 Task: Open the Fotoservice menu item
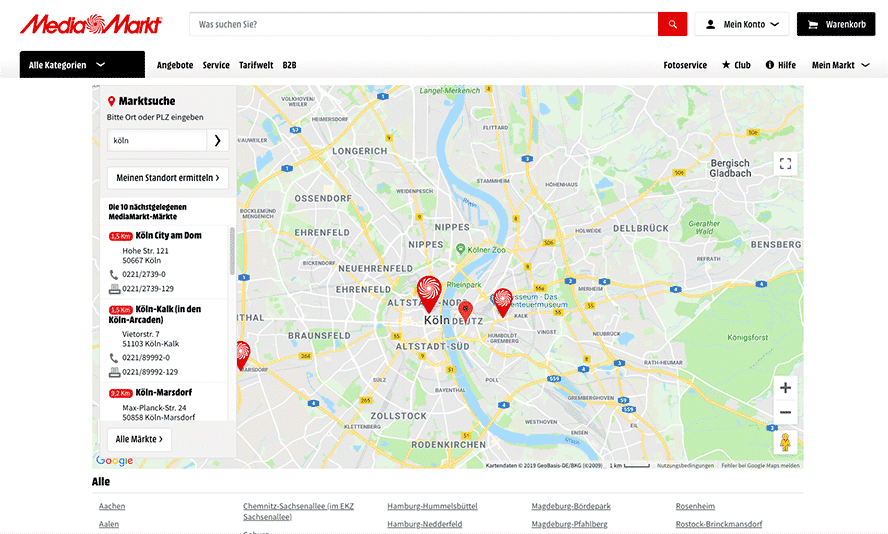[685, 65]
